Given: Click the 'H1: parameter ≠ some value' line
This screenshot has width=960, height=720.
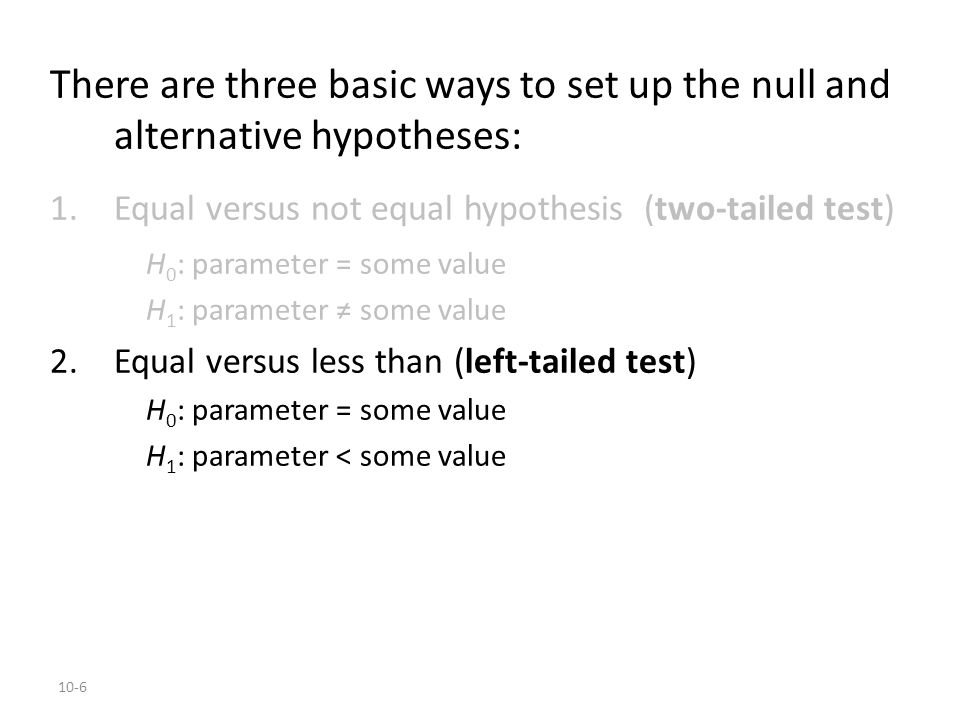Looking at the screenshot, I should click(326, 312).
